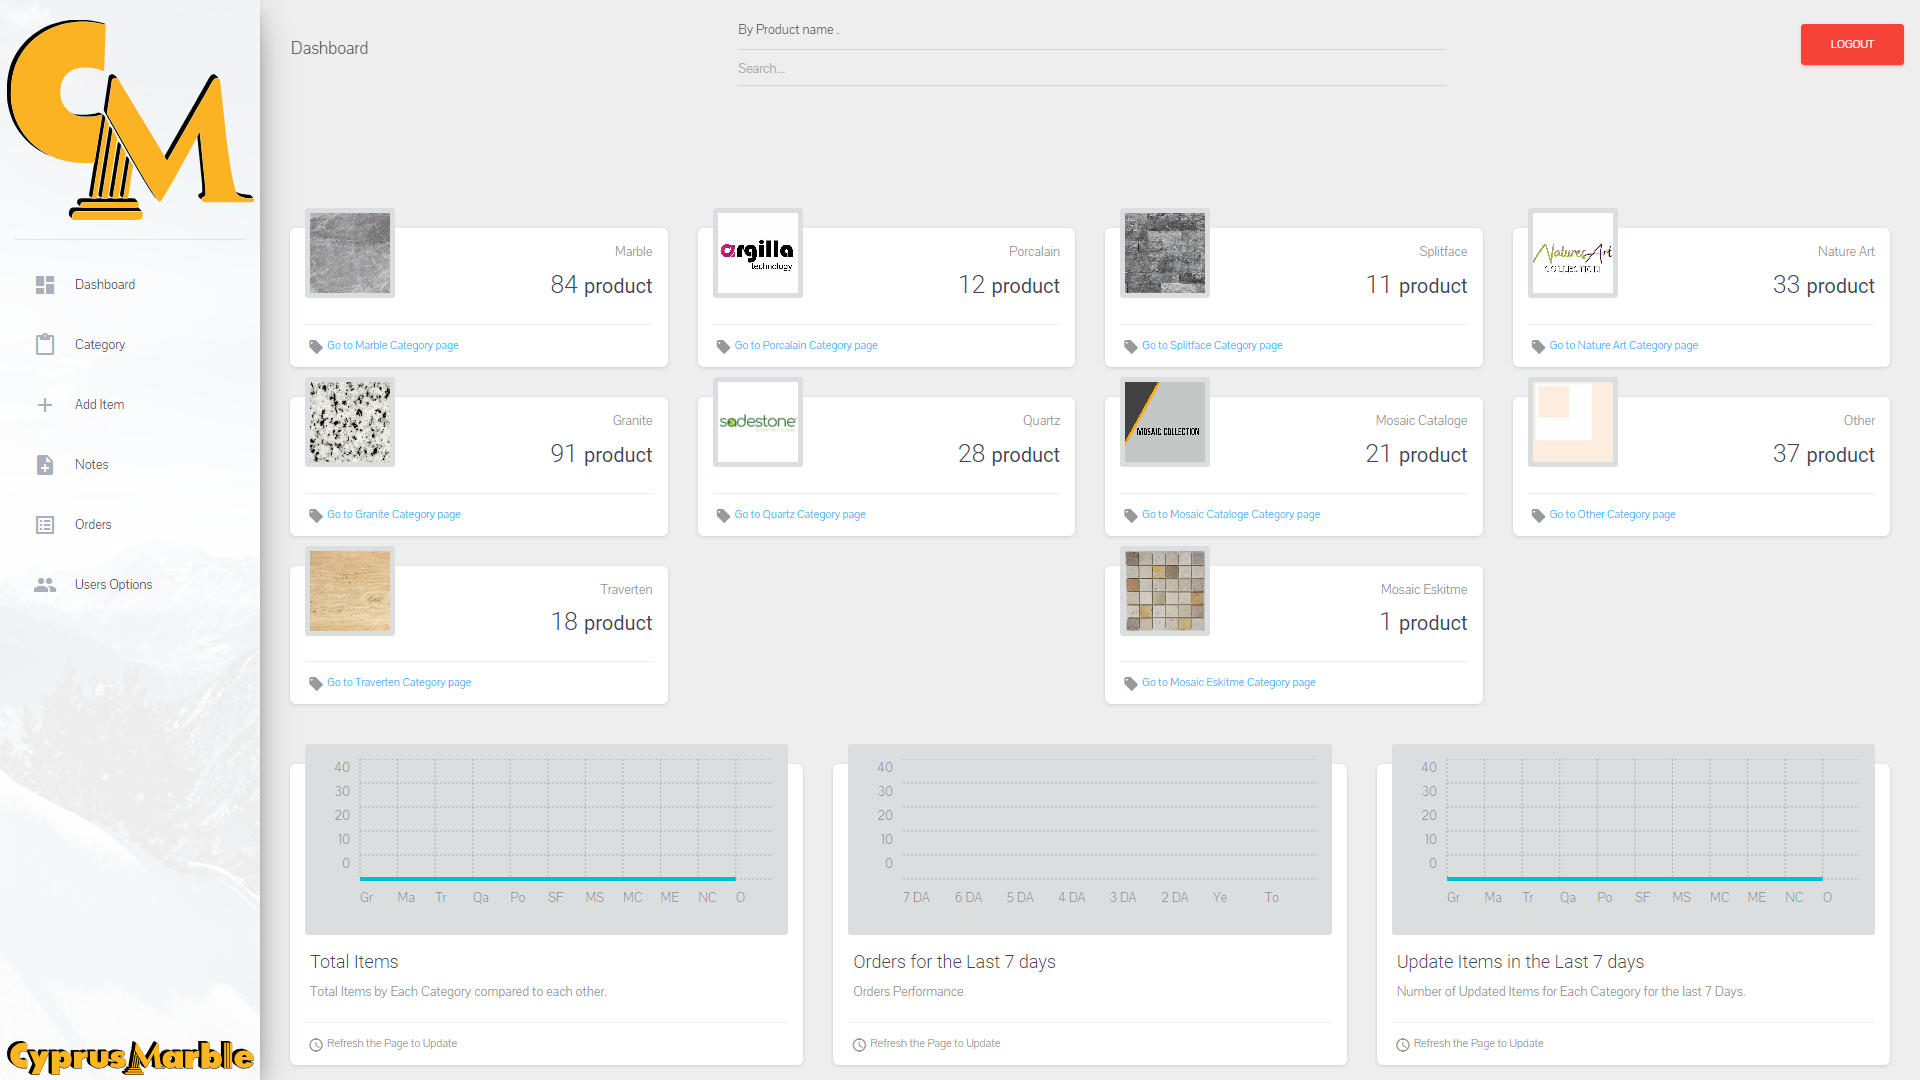The image size is (1920, 1080).
Task: Click the Users Options people icon
Action: click(x=45, y=585)
